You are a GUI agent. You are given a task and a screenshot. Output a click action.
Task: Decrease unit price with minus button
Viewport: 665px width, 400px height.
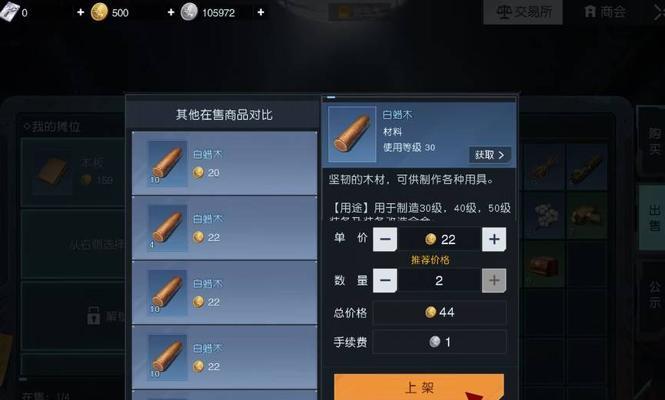[385, 239]
